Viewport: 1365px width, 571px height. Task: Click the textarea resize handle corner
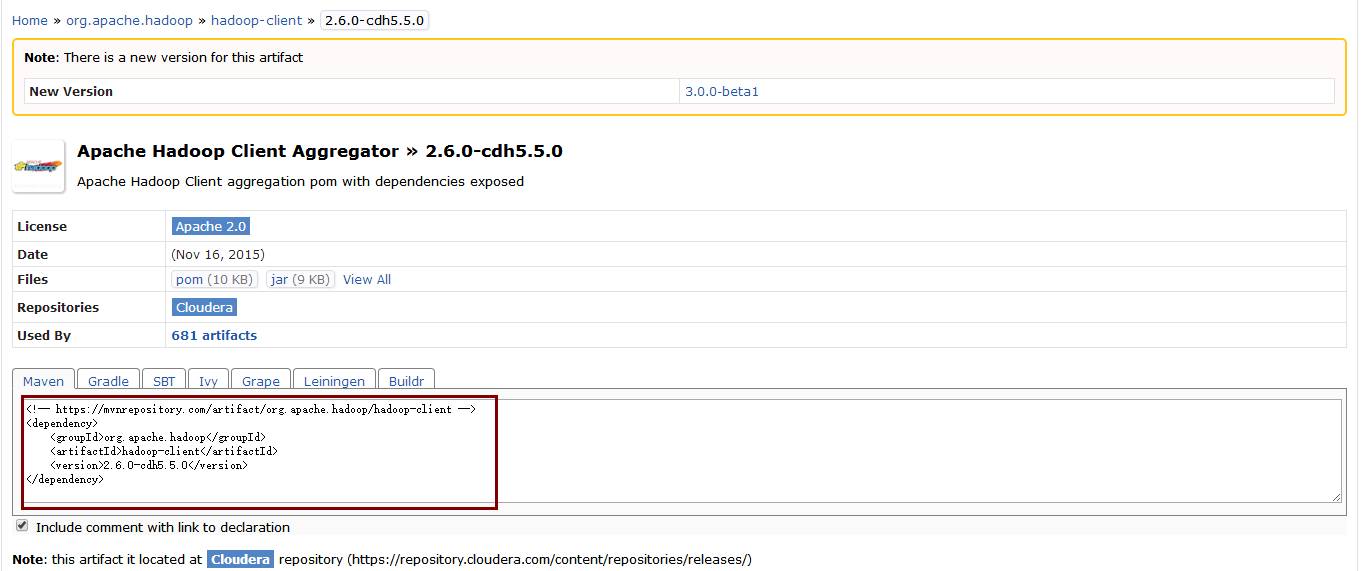(1336, 497)
